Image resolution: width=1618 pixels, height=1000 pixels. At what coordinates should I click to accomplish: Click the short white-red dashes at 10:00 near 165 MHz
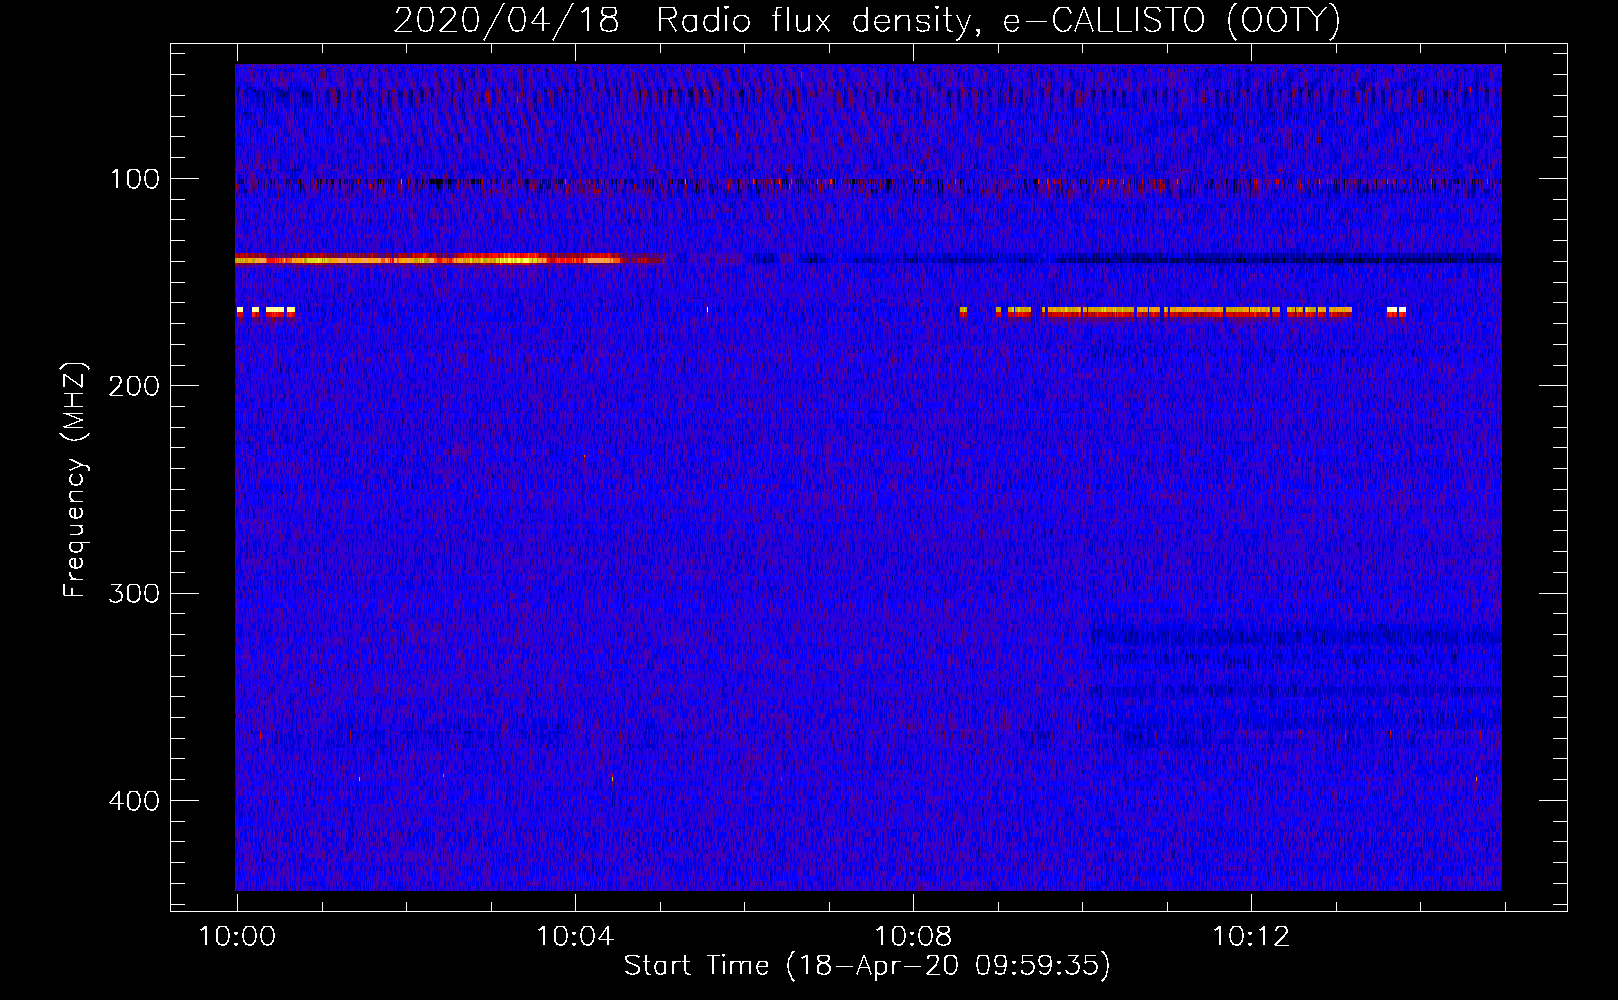click(x=266, y=312)
